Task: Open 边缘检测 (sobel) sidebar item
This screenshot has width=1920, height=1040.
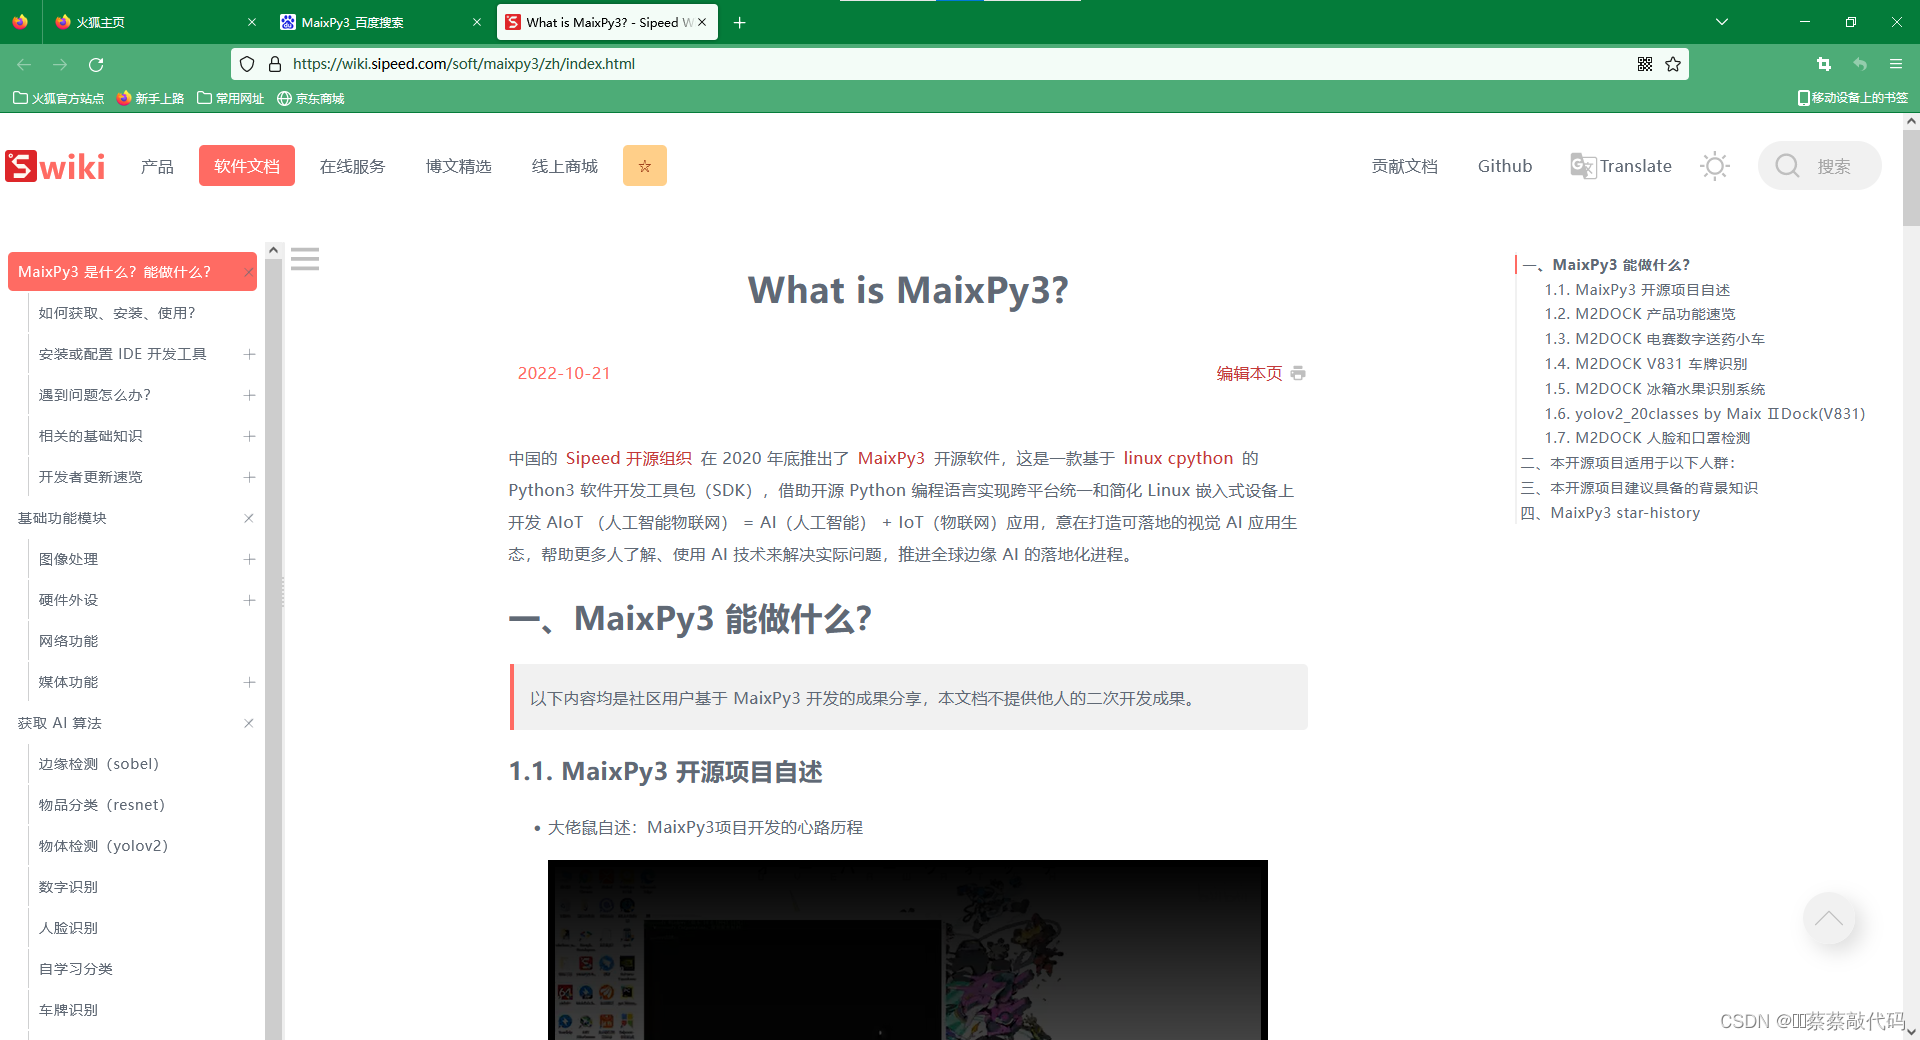Action: [x=99, y=764]
